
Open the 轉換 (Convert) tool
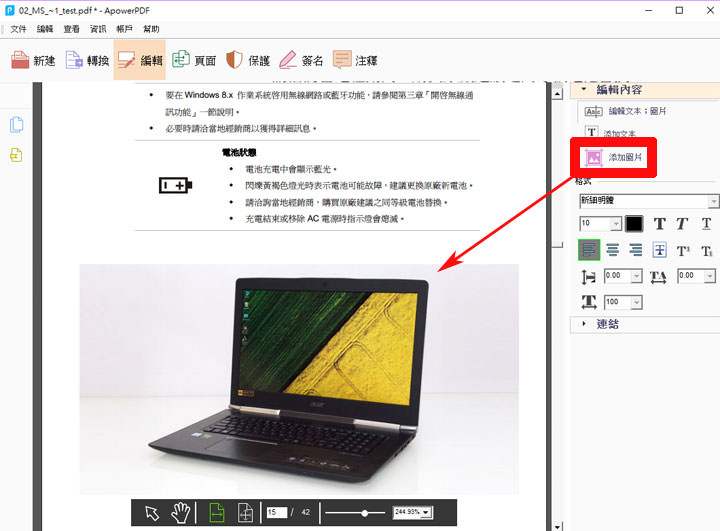87,60
